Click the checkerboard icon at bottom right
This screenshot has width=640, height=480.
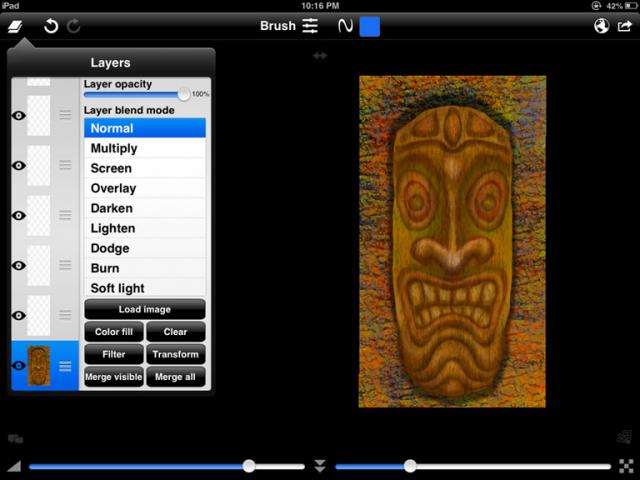pos(625,466)
